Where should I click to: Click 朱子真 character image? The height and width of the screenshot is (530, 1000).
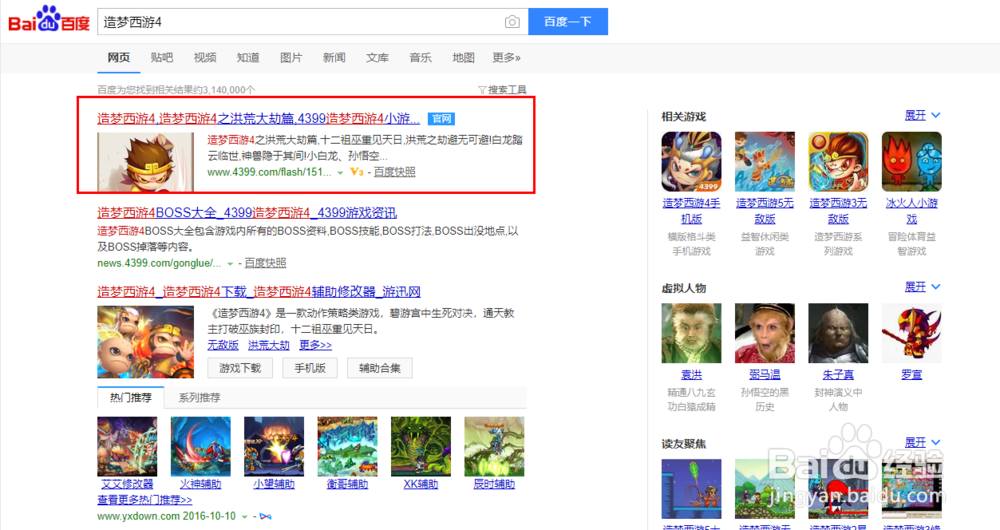[x=838, y=333]
